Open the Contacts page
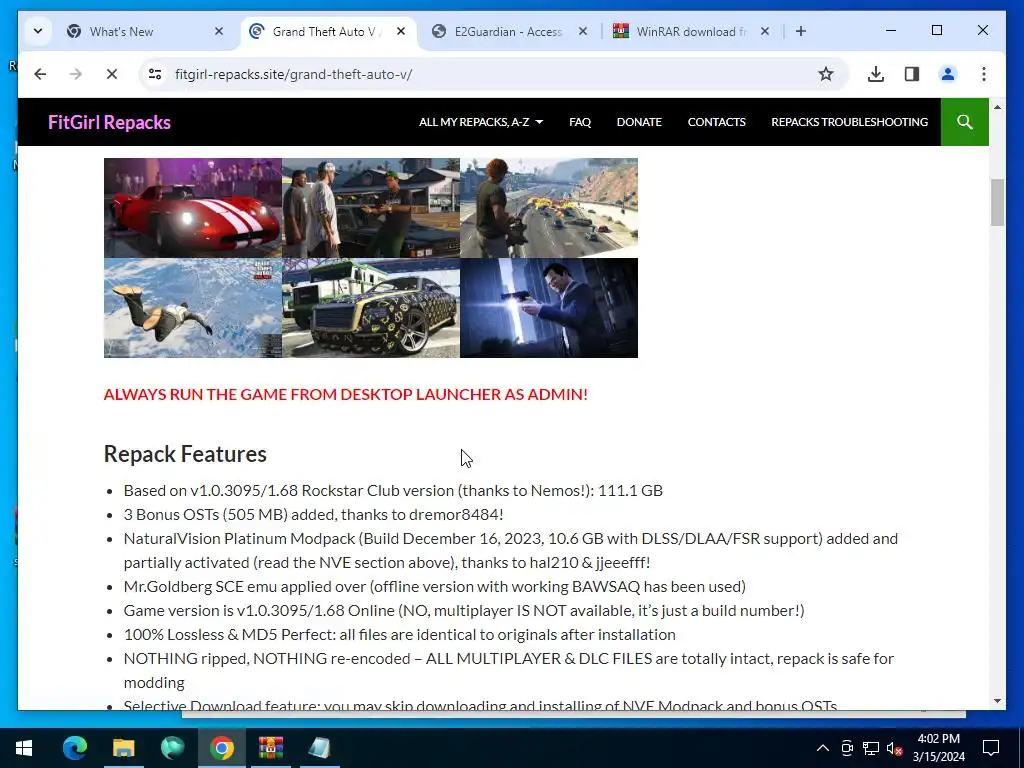Screen dimensions: 1024x768 pyautogui.click(x=716, y=122)
